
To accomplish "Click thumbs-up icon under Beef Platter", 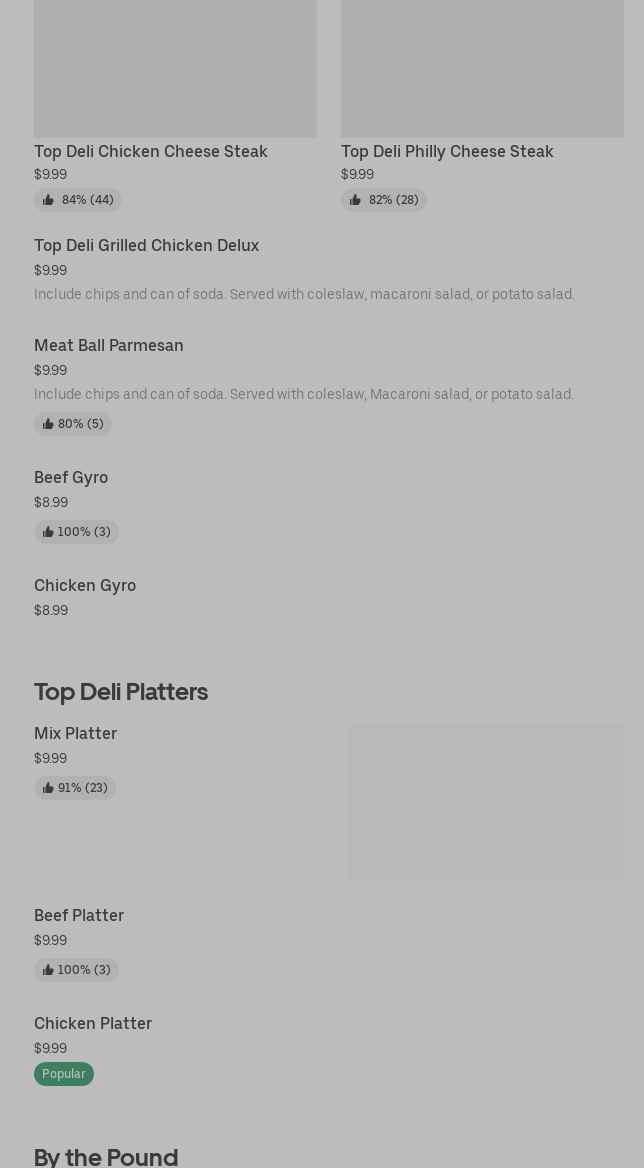I will [x=48, y=970].
